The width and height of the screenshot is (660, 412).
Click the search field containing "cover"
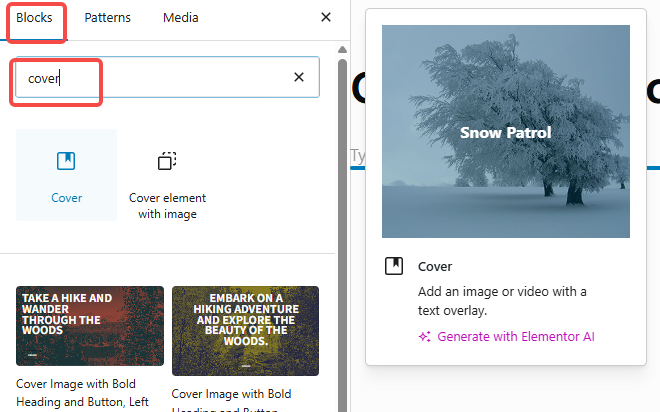coord(150,78)
